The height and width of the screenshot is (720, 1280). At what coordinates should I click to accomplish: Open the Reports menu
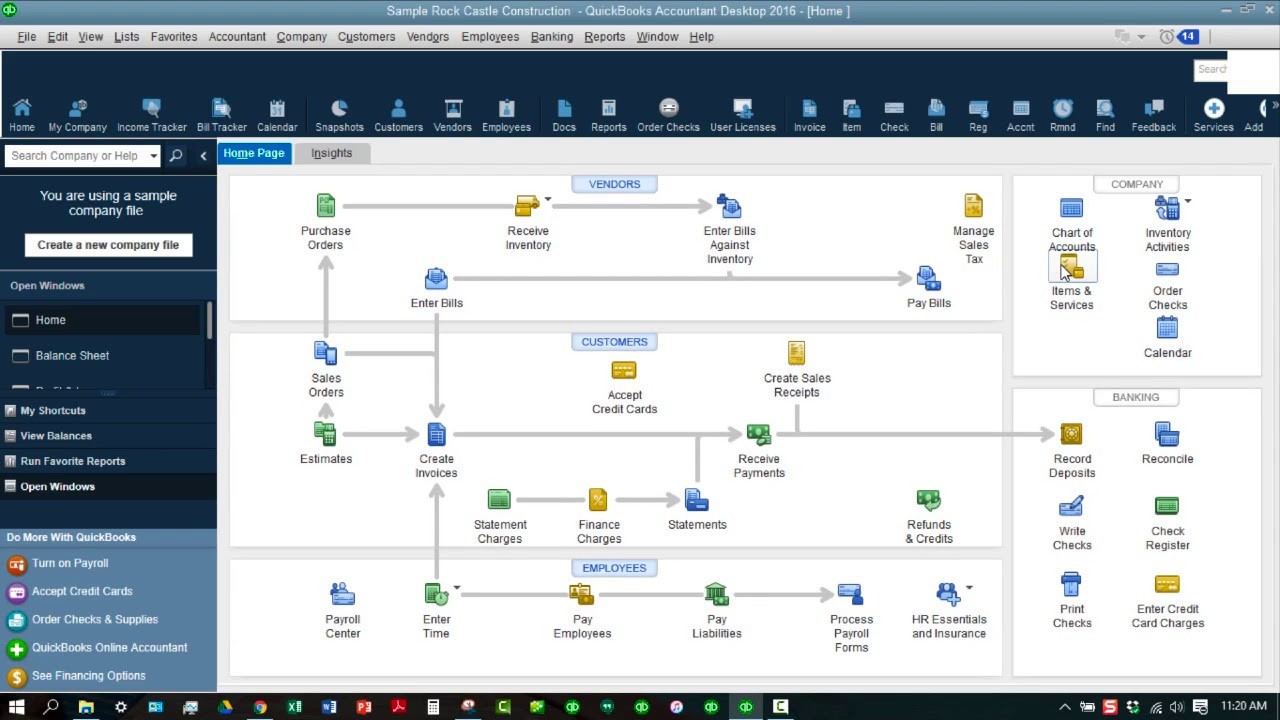click(605, 37)
